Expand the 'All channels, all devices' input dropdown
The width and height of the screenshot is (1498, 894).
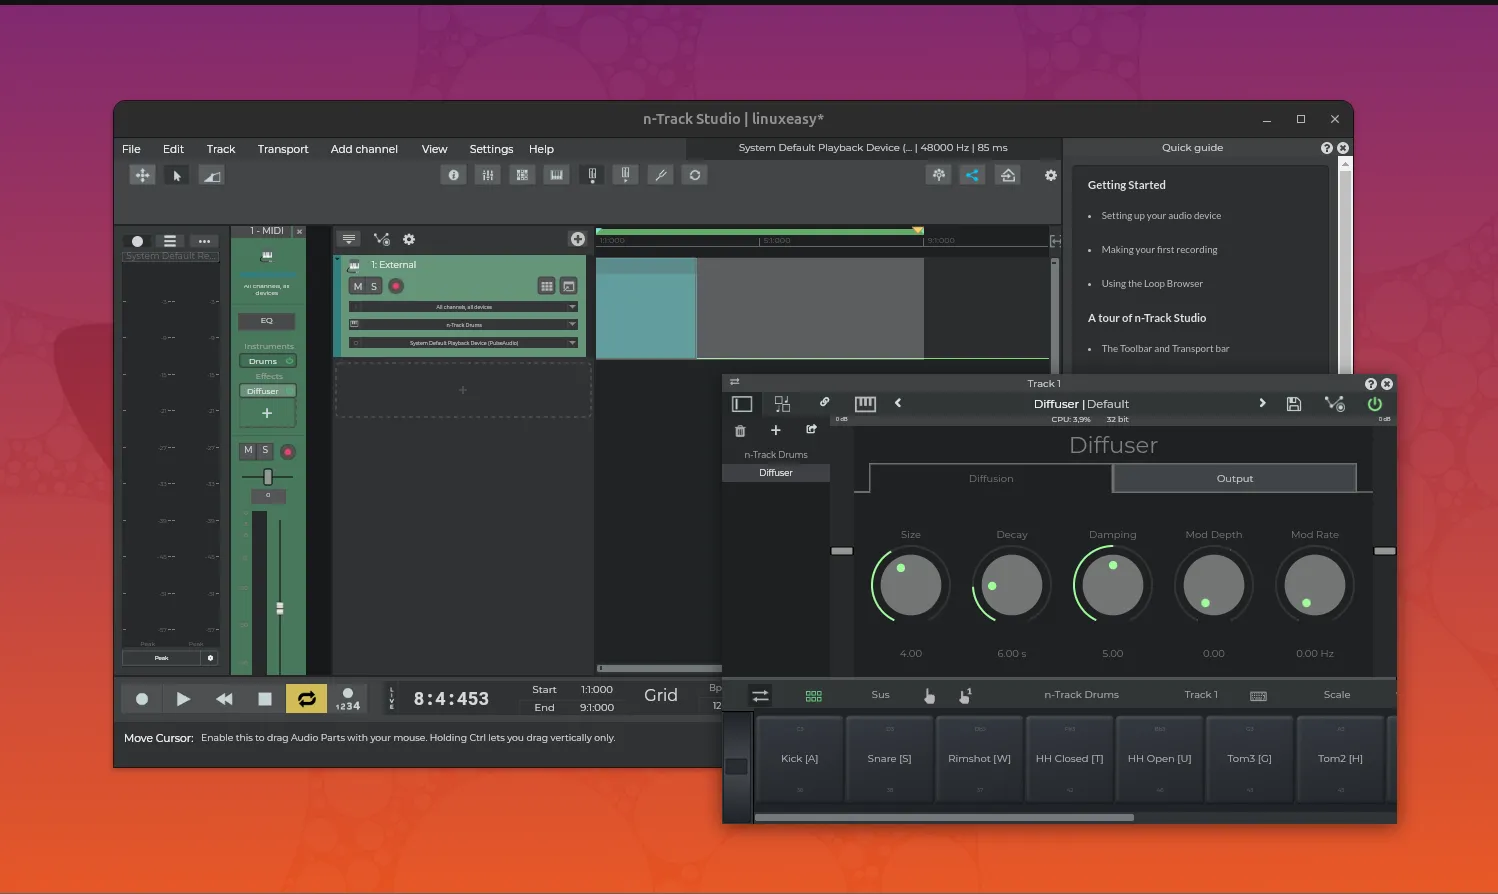click(x=464, y=307)
